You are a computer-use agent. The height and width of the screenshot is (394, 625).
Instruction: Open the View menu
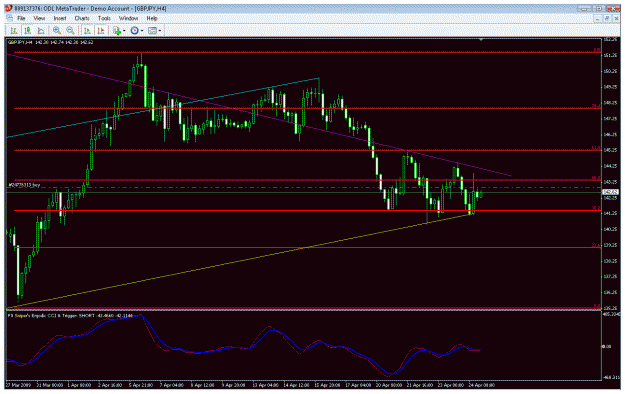pyautogui.click(x=39, y=18)
